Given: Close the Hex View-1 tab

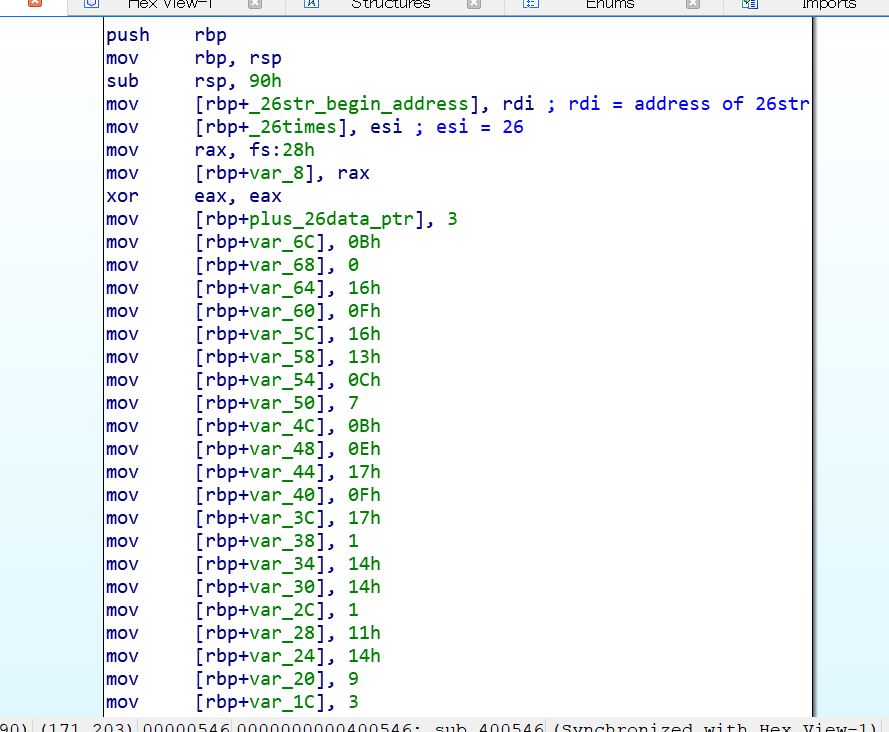Looking at the screenshot, I should click(x=255, y=5).
